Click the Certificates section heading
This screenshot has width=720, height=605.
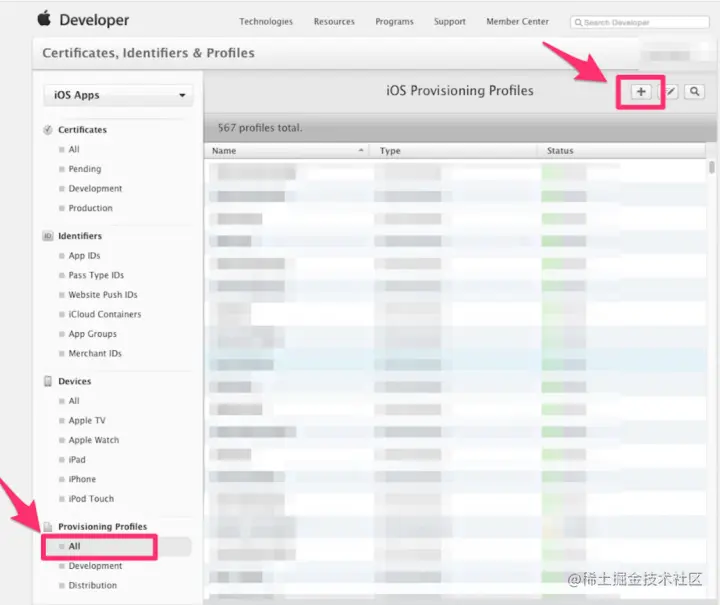tap(82, 130)
